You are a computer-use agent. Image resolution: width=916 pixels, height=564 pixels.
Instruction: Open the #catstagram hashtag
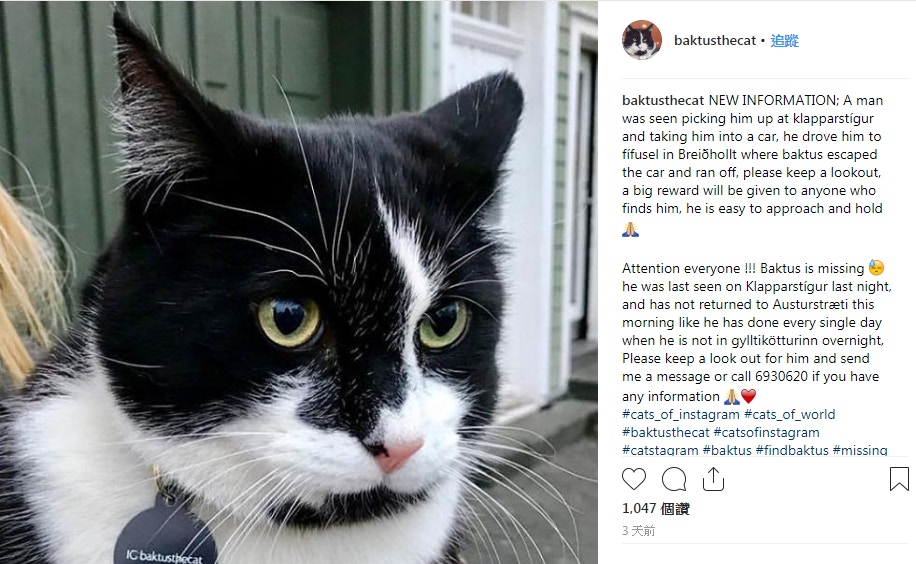point(660,450)
